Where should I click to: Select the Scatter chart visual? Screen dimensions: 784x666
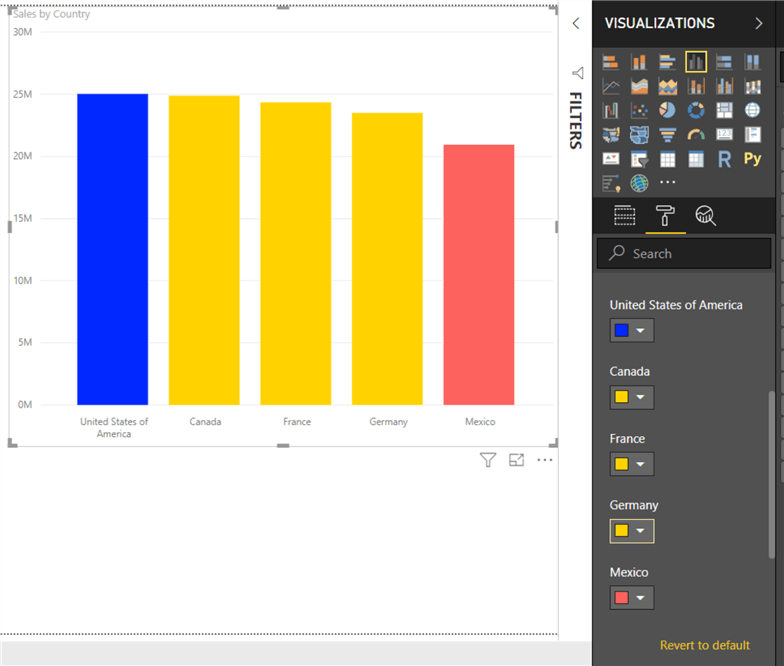point(639,110)
